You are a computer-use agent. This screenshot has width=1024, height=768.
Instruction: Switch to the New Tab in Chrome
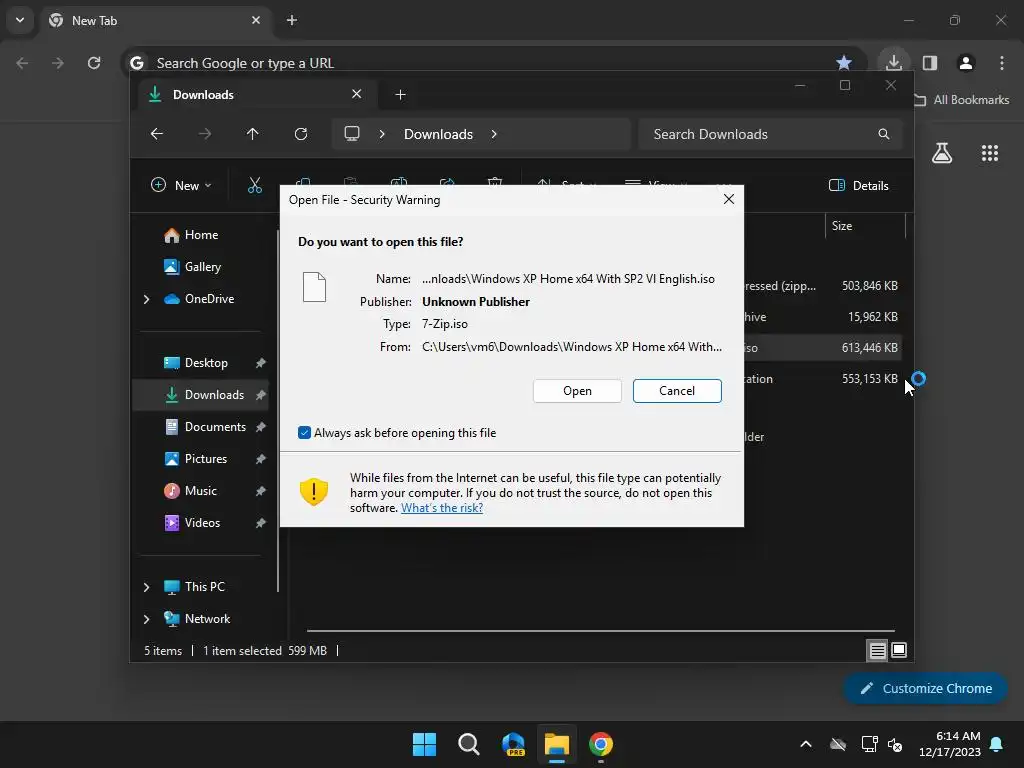(x=155, y=20)
